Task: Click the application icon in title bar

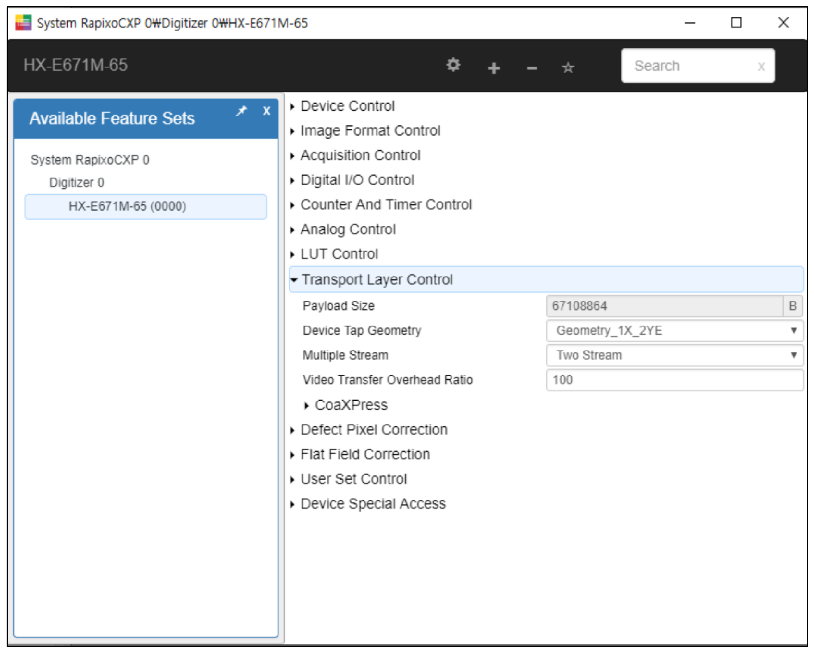Action: pos(23,23)
